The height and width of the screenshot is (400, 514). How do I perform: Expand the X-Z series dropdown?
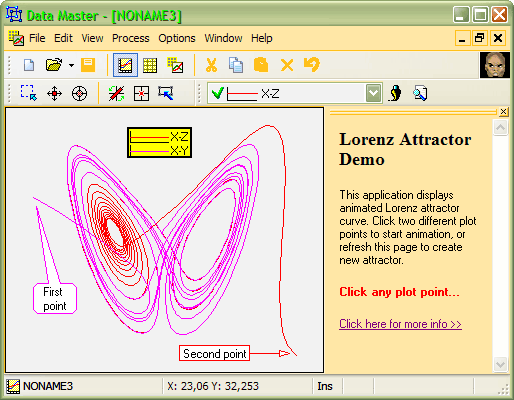(373, 93)
